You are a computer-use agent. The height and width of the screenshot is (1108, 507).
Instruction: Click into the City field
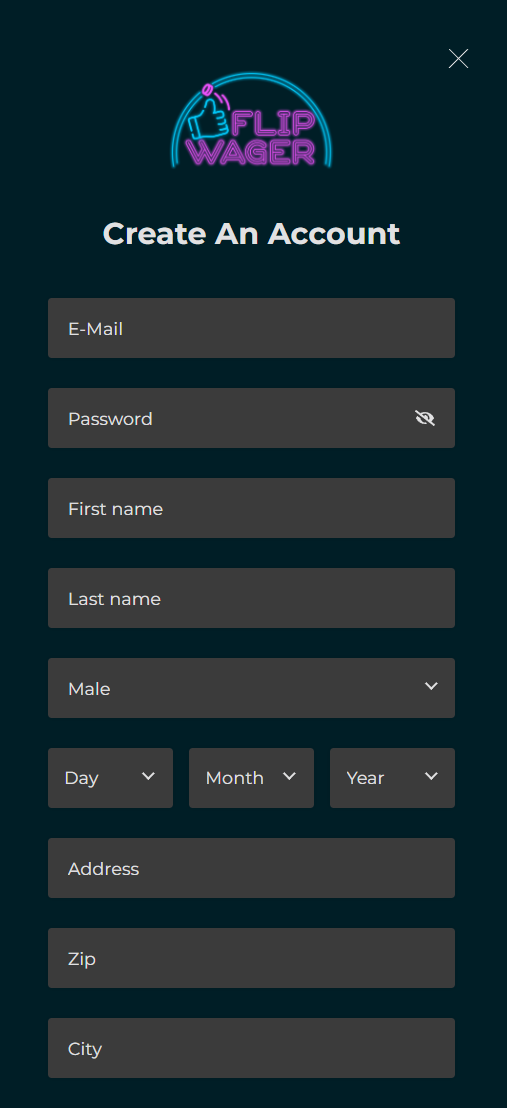pyautogui.click(x=251, y=1048)
